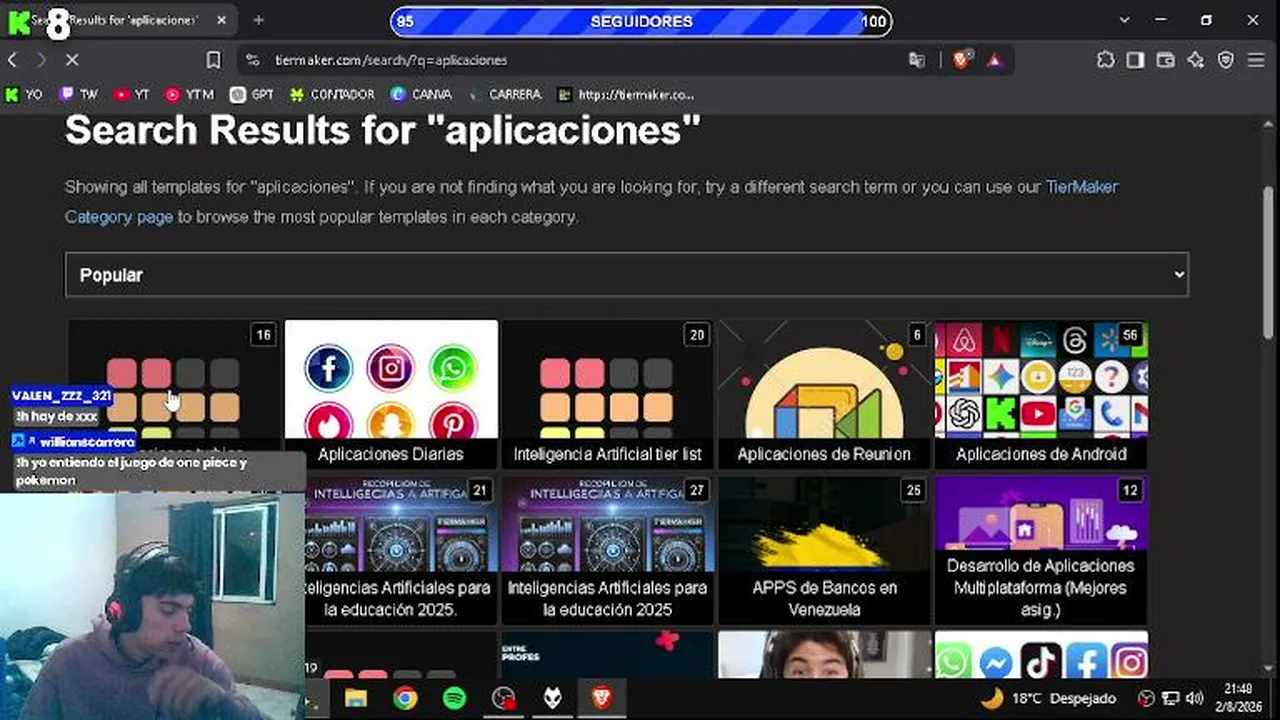The width and height of the screenshot is (1280, 720).
Task: Open the Aplicaciones Diarias template
Action: (x=391, y=394)
